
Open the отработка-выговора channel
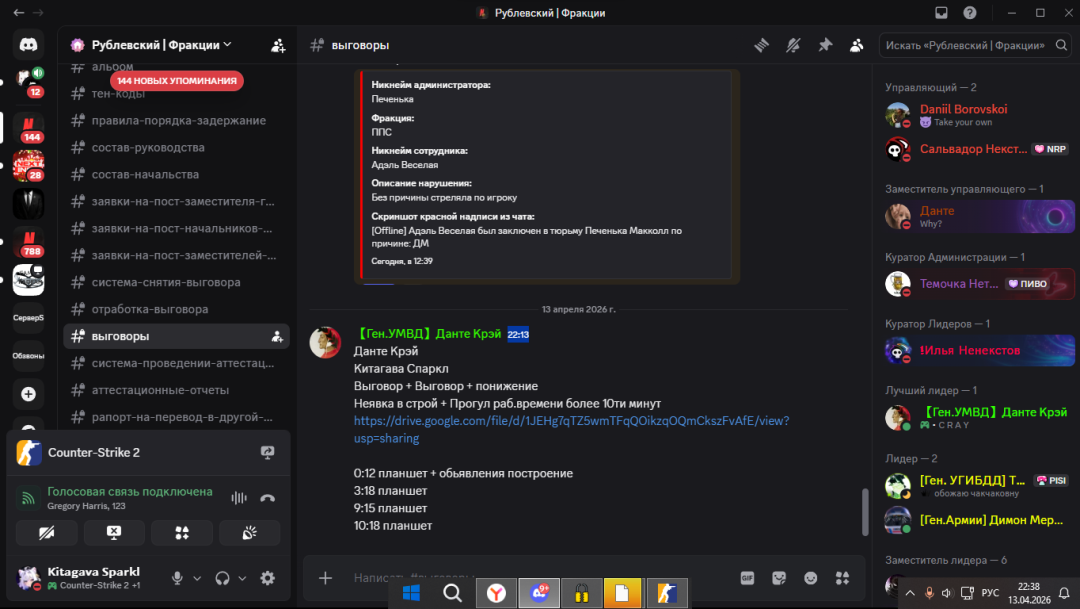click(x=150, y=309)
